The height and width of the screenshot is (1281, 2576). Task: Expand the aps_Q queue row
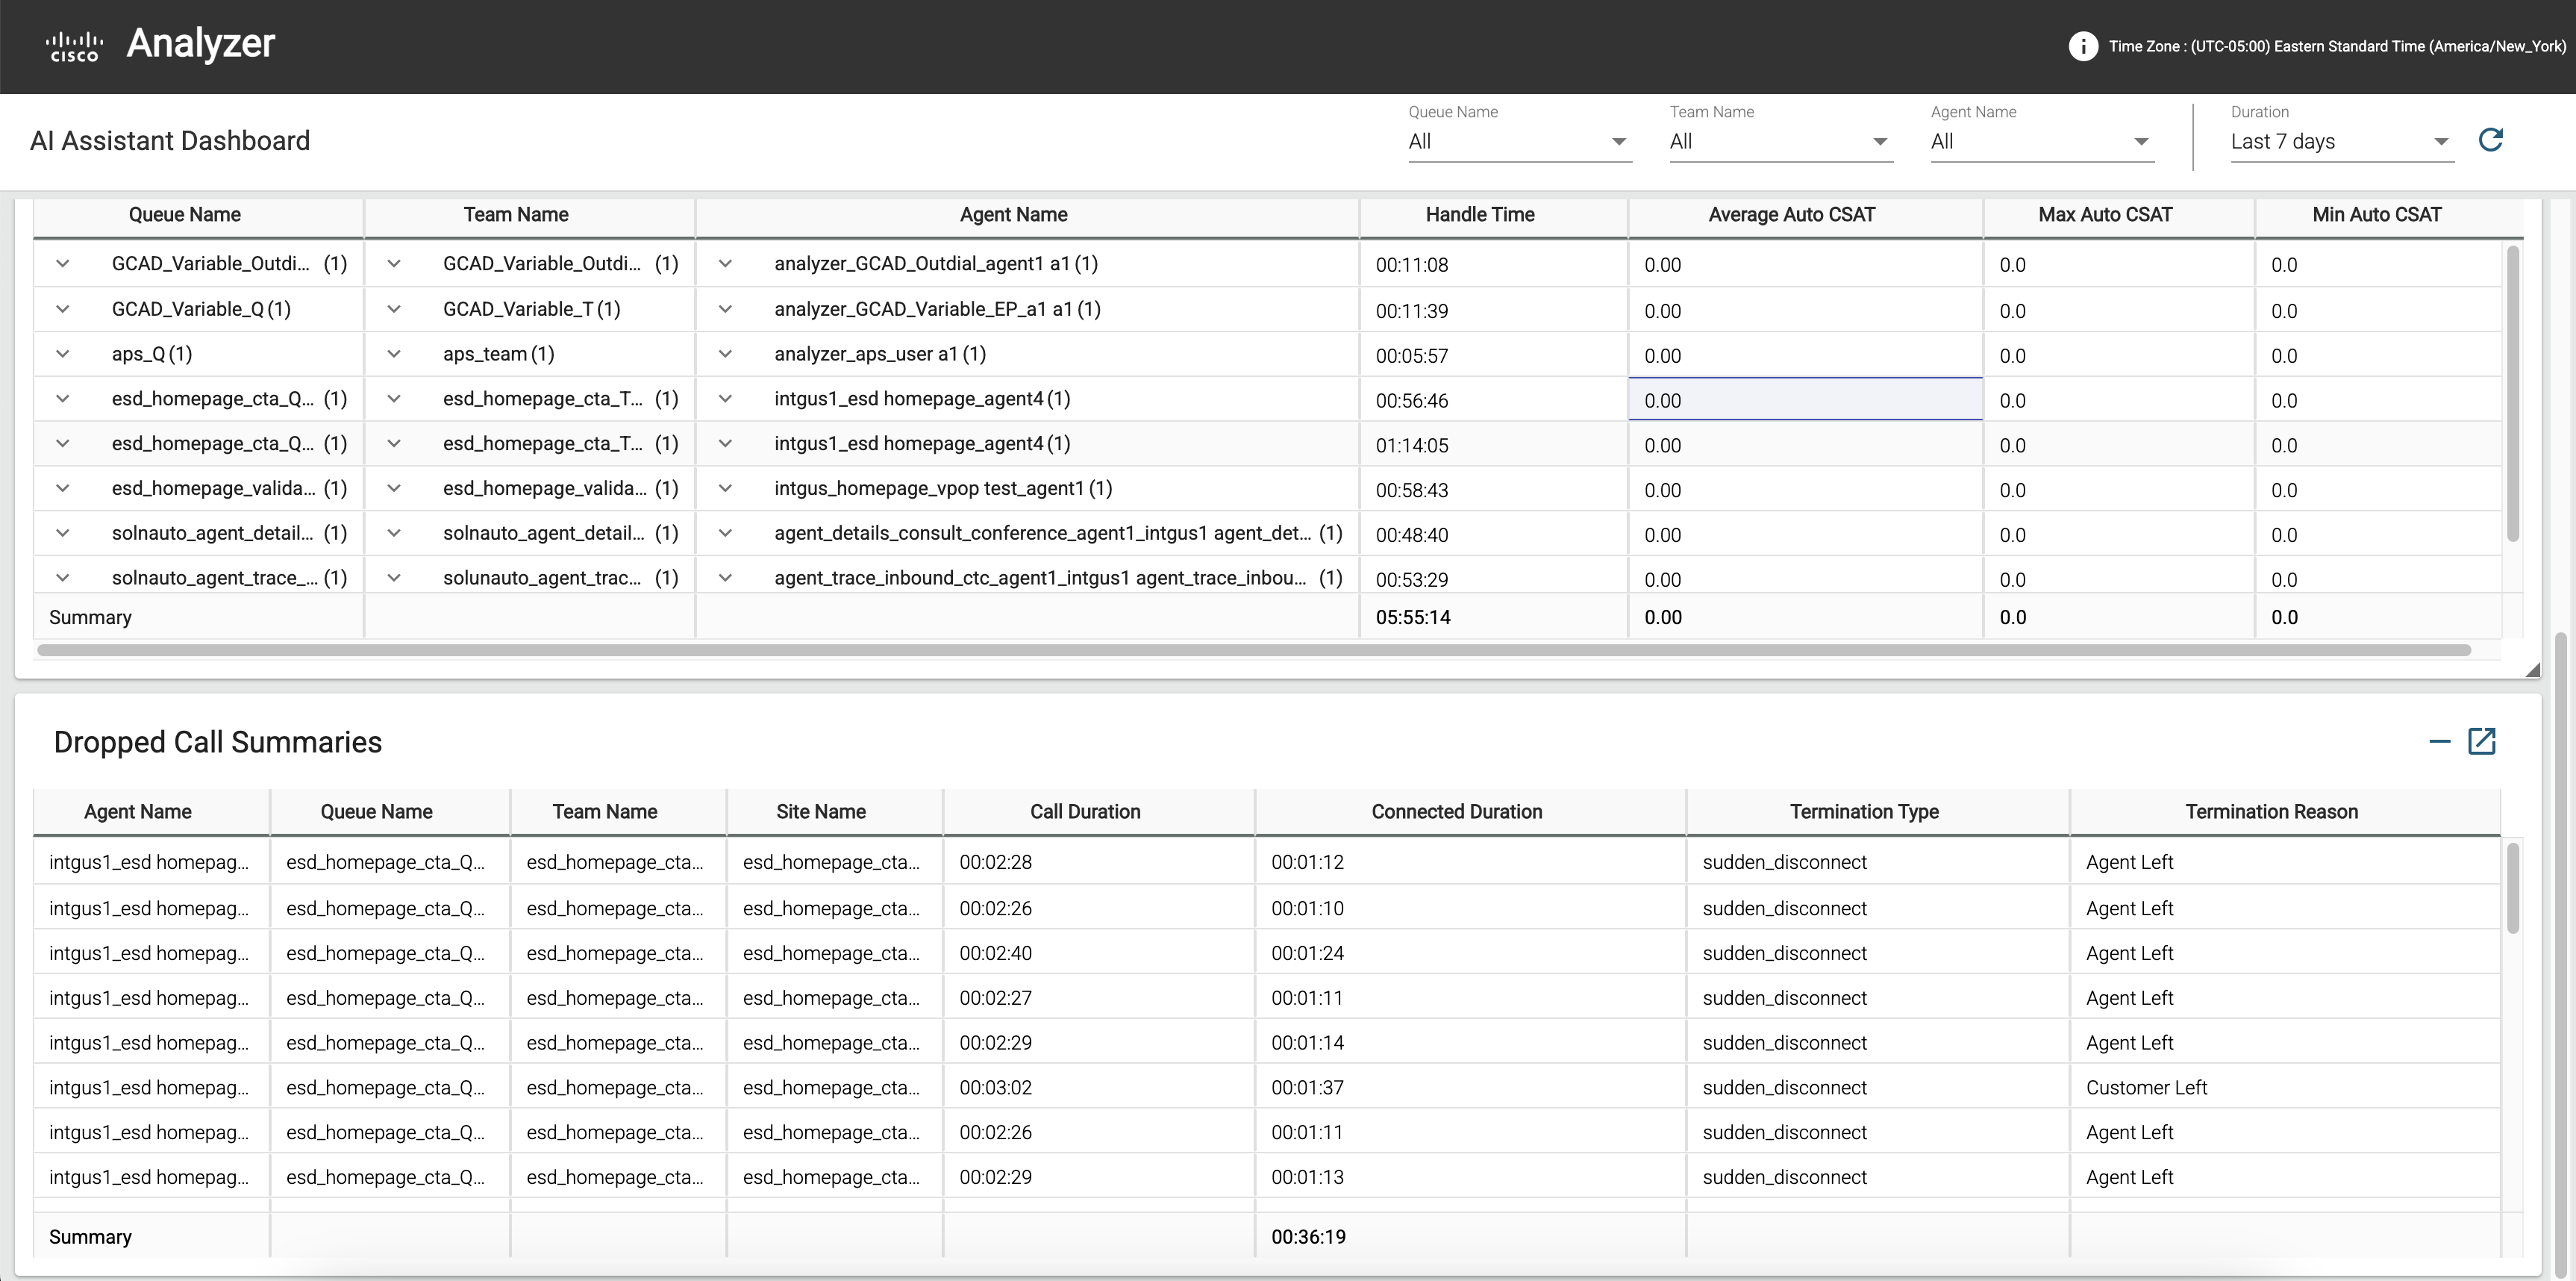tap(63, 353)
